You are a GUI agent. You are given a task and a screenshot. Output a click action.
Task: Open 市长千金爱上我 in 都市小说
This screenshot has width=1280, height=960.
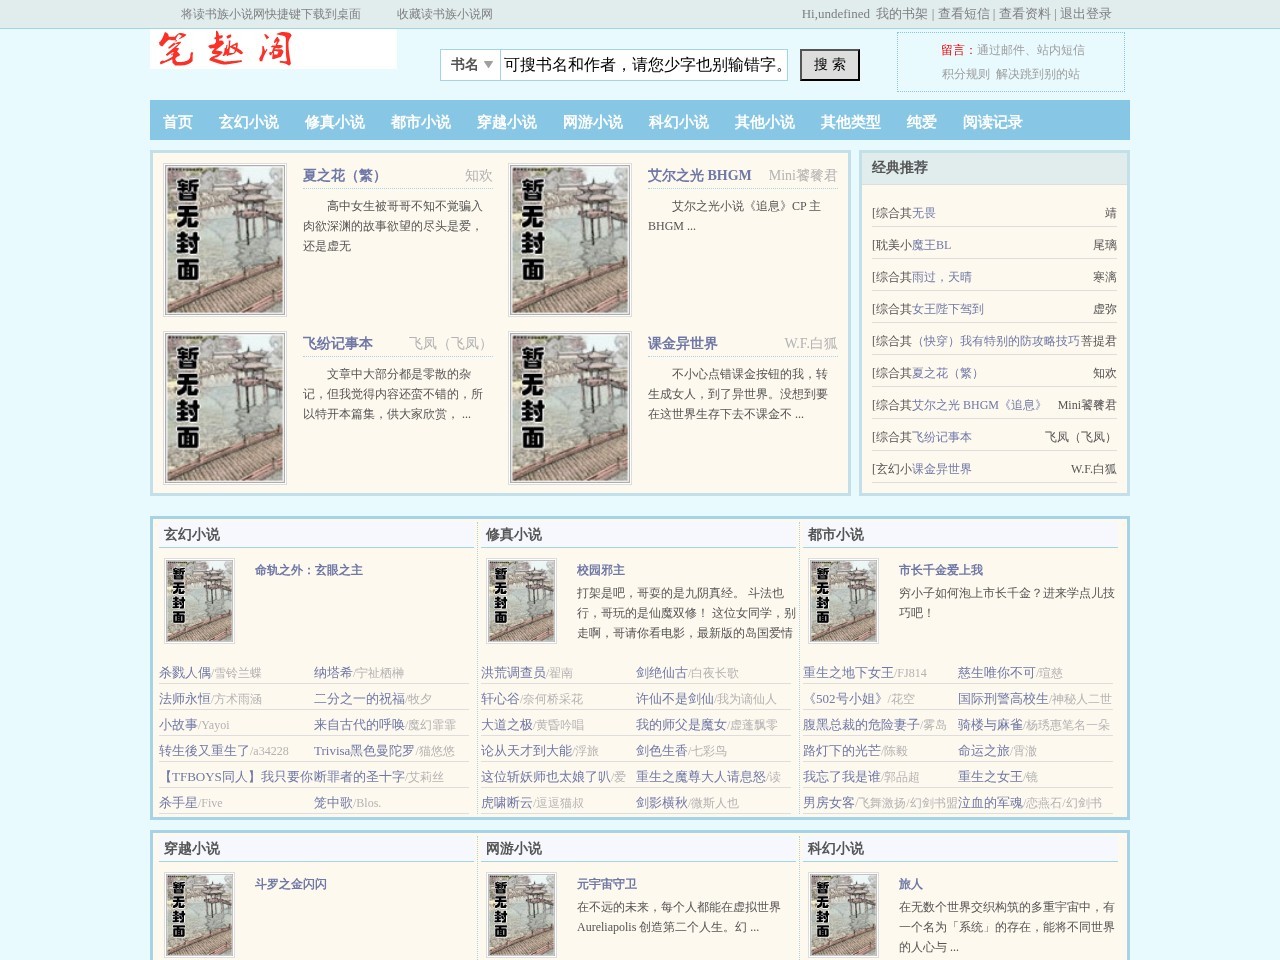(939, 569)
